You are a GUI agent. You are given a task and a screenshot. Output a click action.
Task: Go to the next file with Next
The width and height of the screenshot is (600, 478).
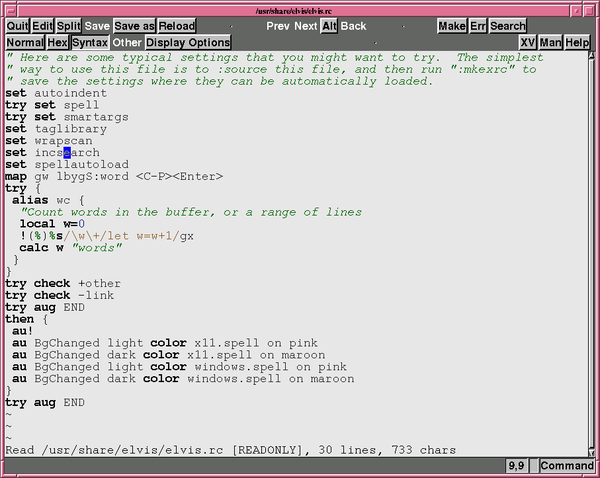(306, 26)
